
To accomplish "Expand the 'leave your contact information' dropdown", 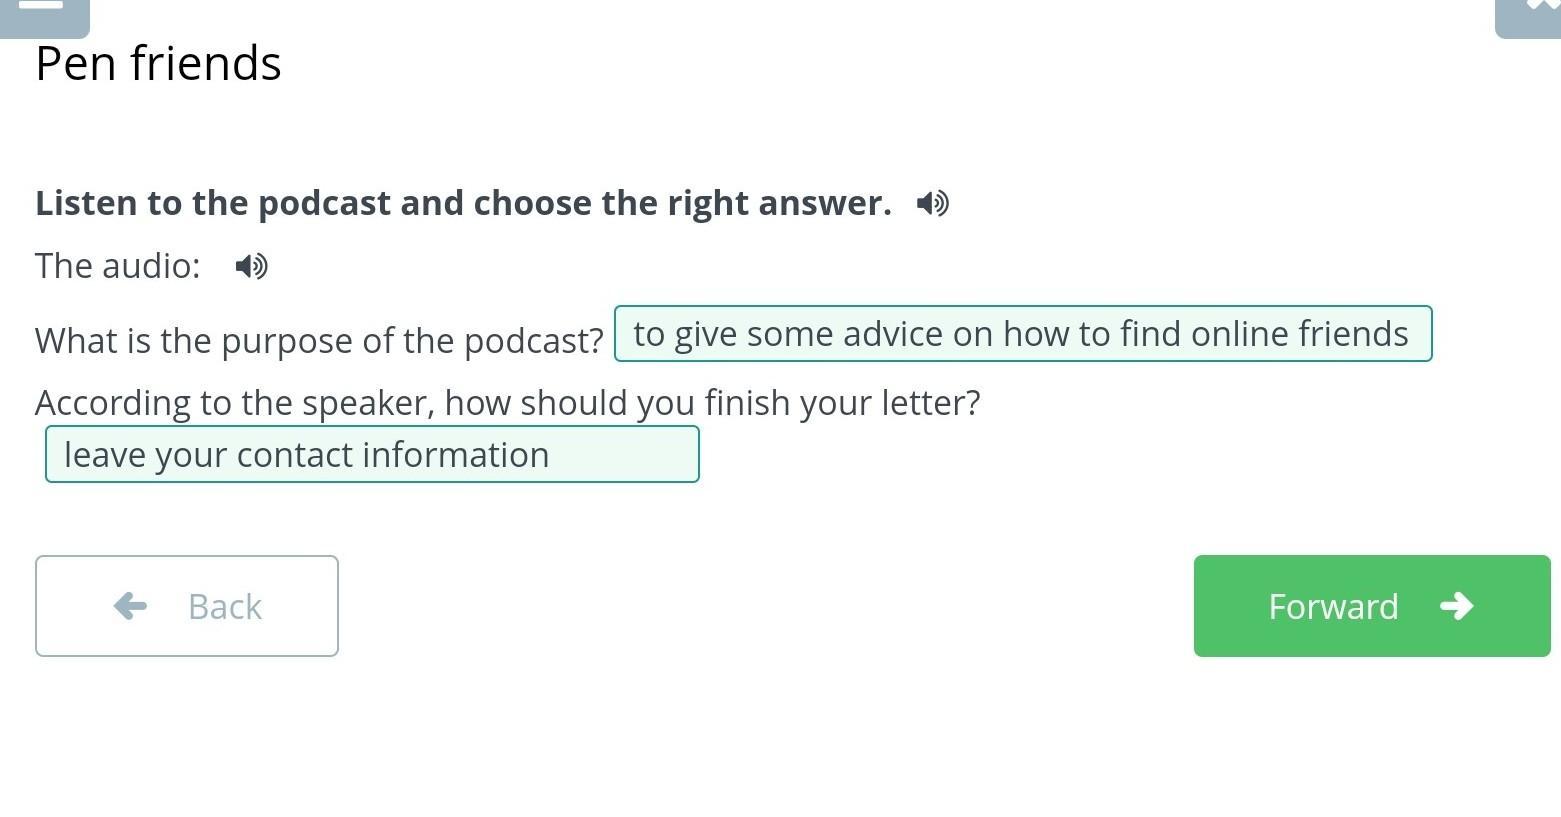I will coord(372,454).
